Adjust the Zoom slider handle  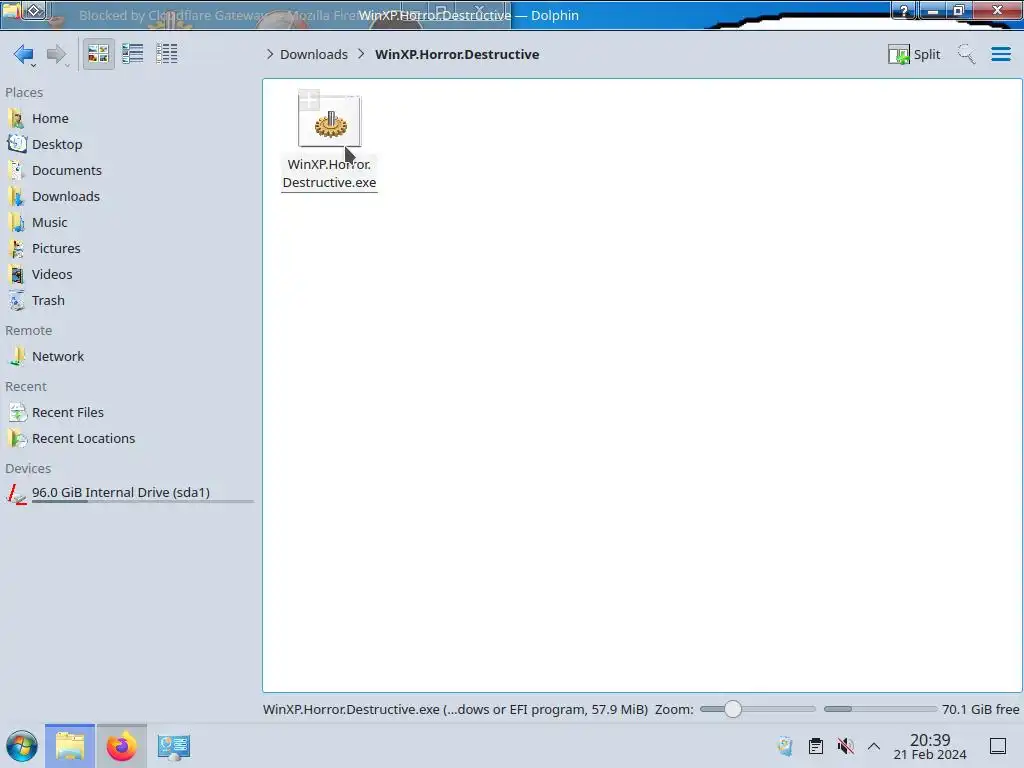tap(733, 709)
